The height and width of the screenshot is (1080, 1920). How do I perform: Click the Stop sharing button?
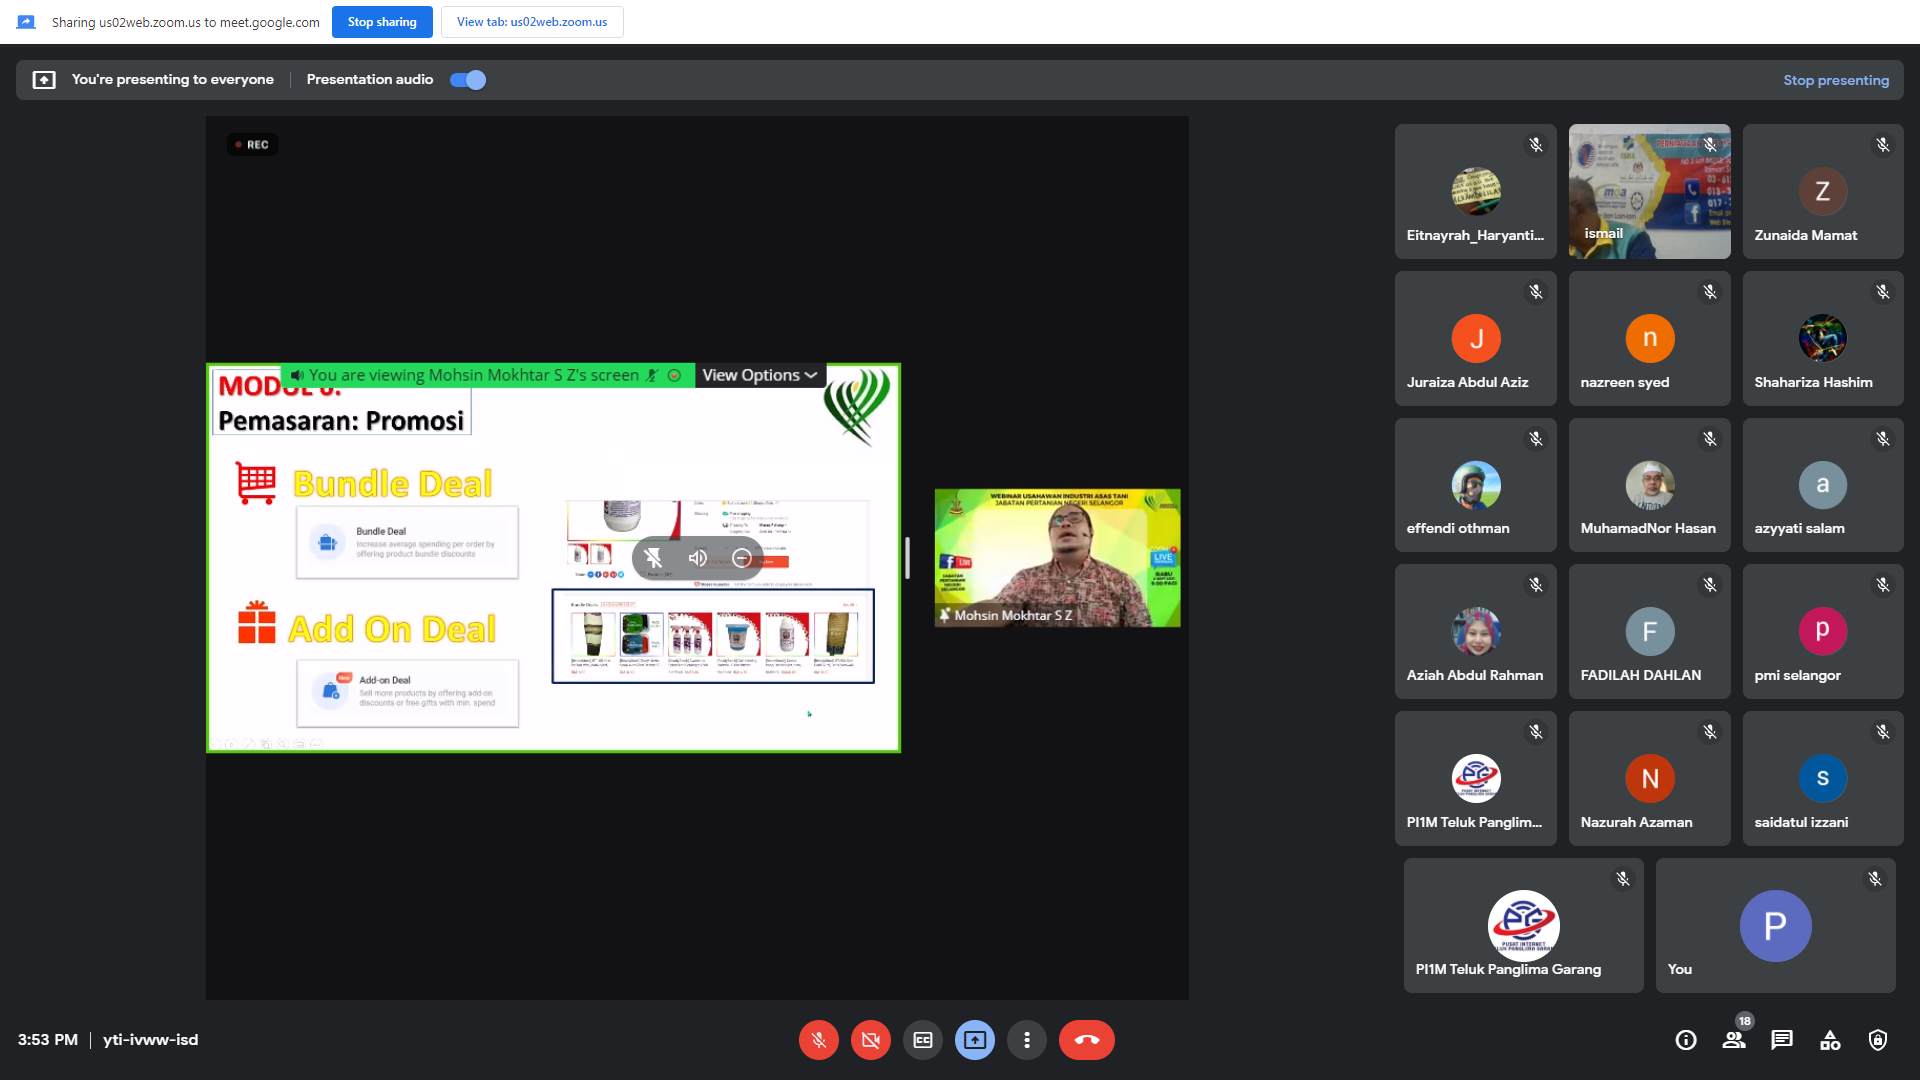pyautogui.click(x=382, y=22)
